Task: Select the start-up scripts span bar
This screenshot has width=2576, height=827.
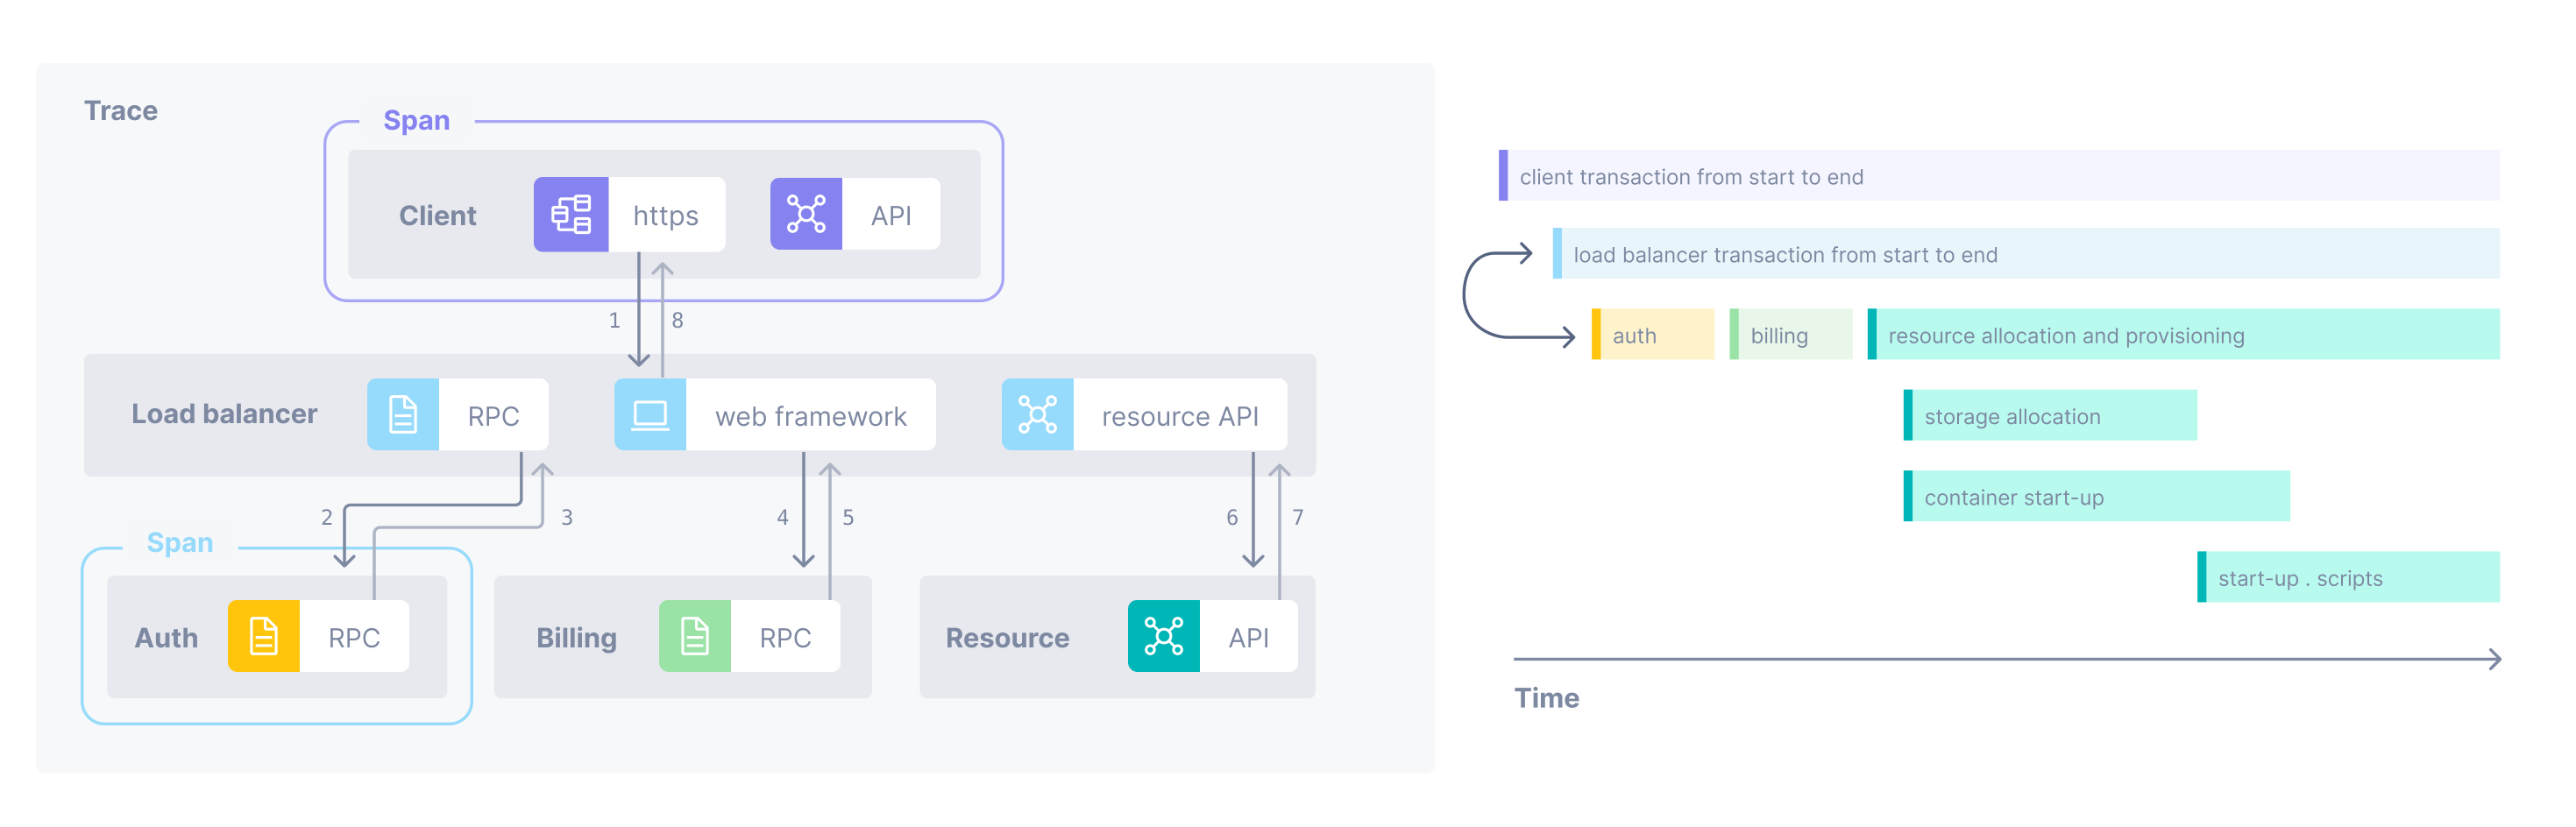Action: tap(2348, 578)
